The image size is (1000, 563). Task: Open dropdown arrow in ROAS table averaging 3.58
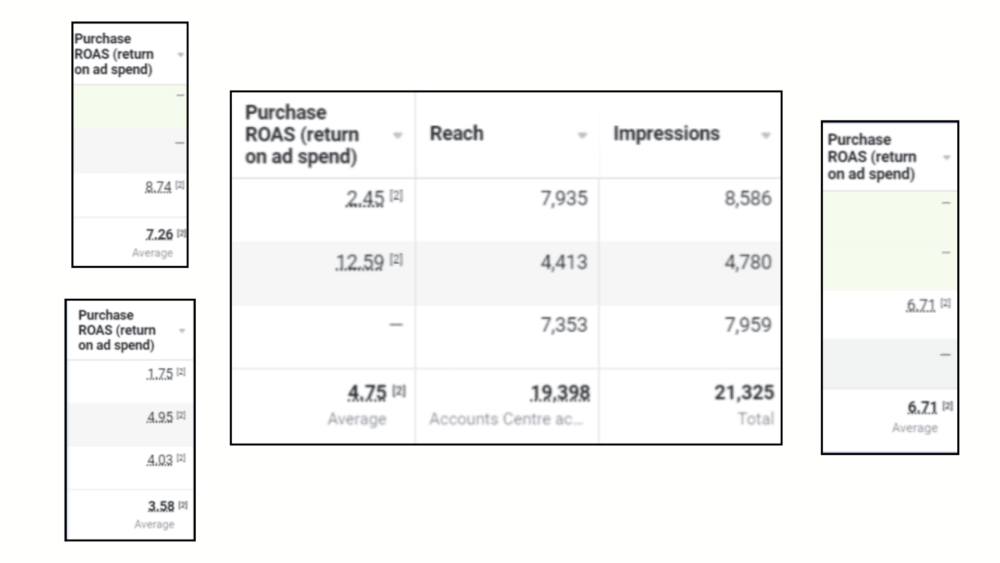pos(181,330)
